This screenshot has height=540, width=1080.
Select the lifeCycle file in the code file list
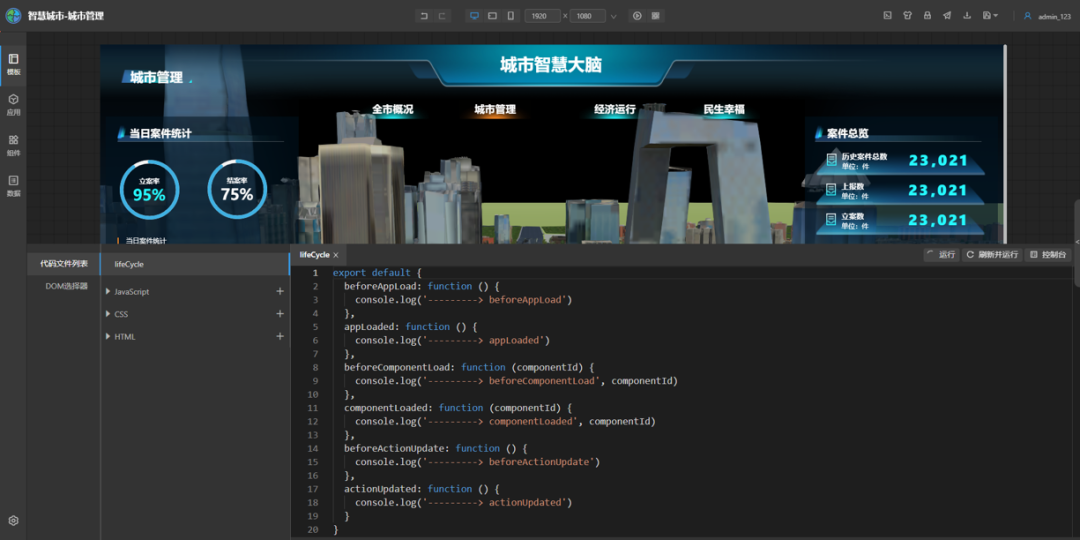pos(195,264)
